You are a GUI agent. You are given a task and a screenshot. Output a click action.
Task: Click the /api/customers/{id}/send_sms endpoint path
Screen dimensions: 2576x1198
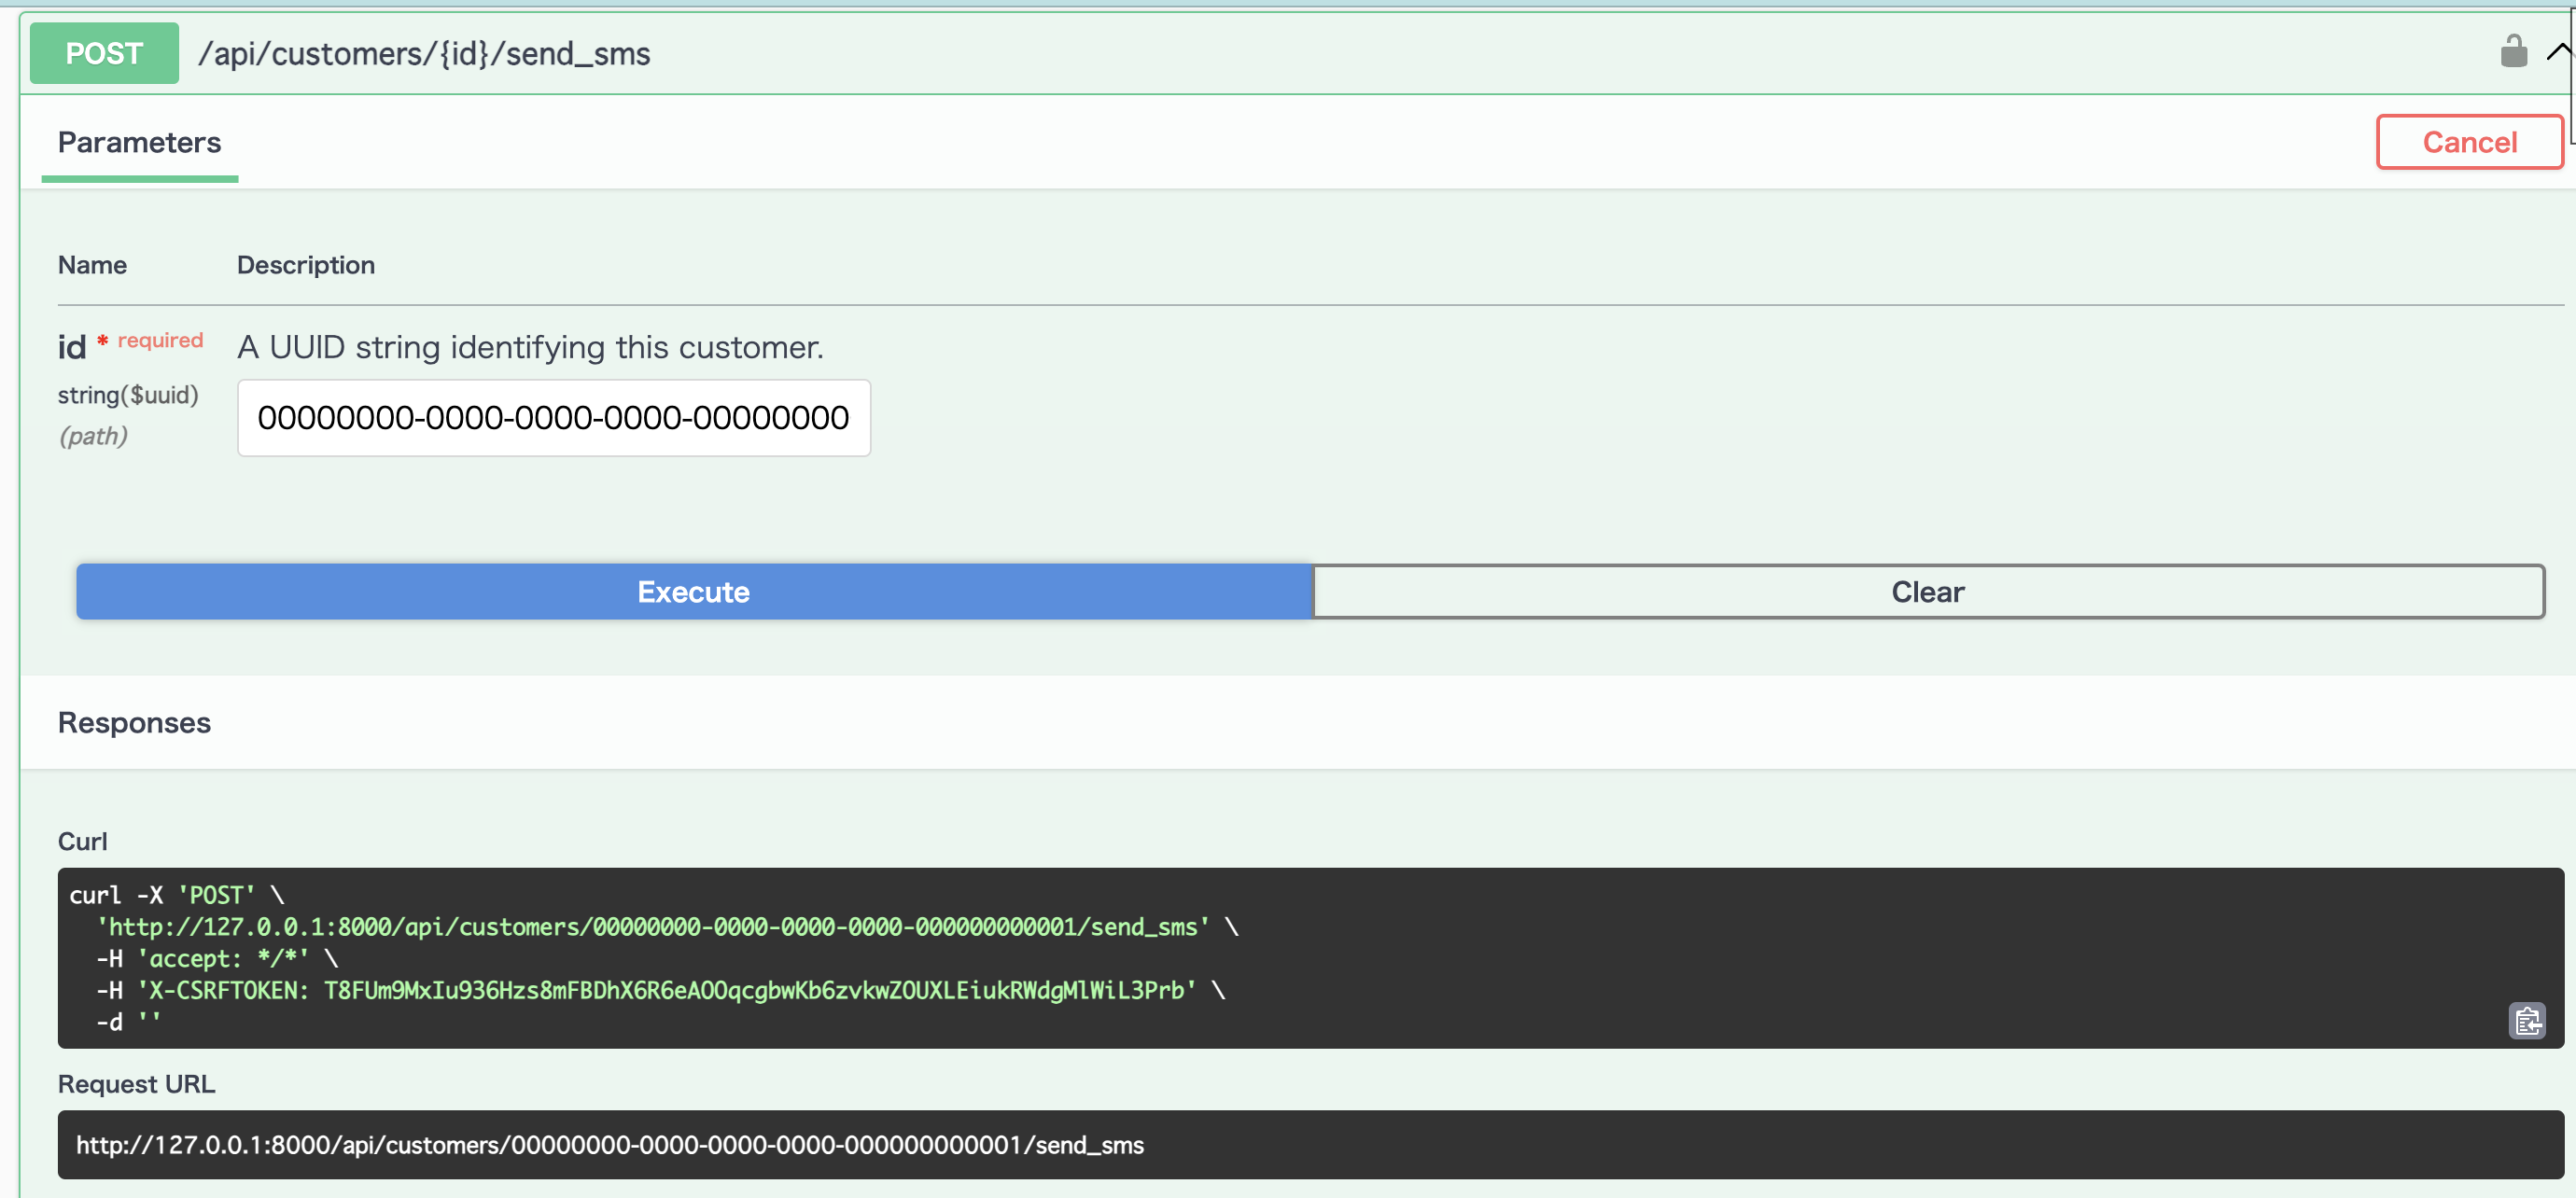[424, 53]
